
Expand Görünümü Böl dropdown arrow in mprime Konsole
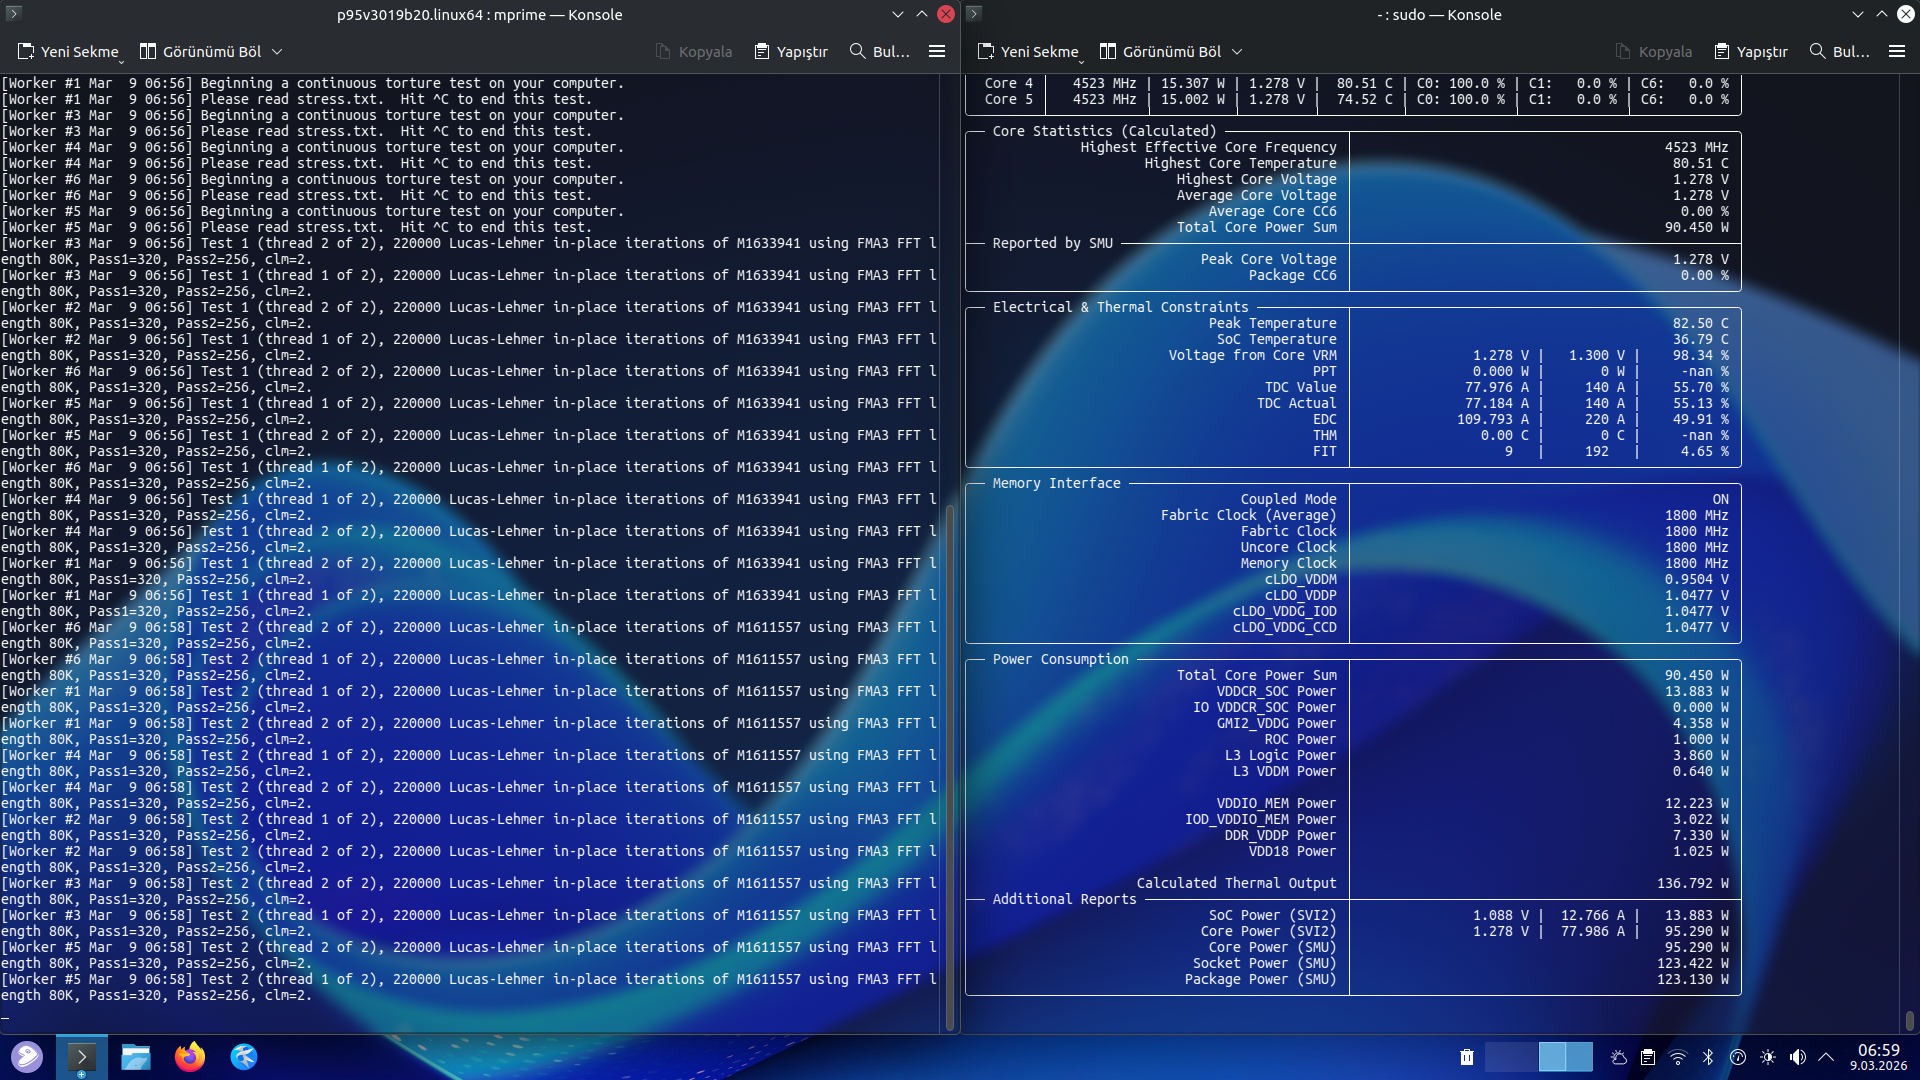pyautogui.click(x=277, y=51)
